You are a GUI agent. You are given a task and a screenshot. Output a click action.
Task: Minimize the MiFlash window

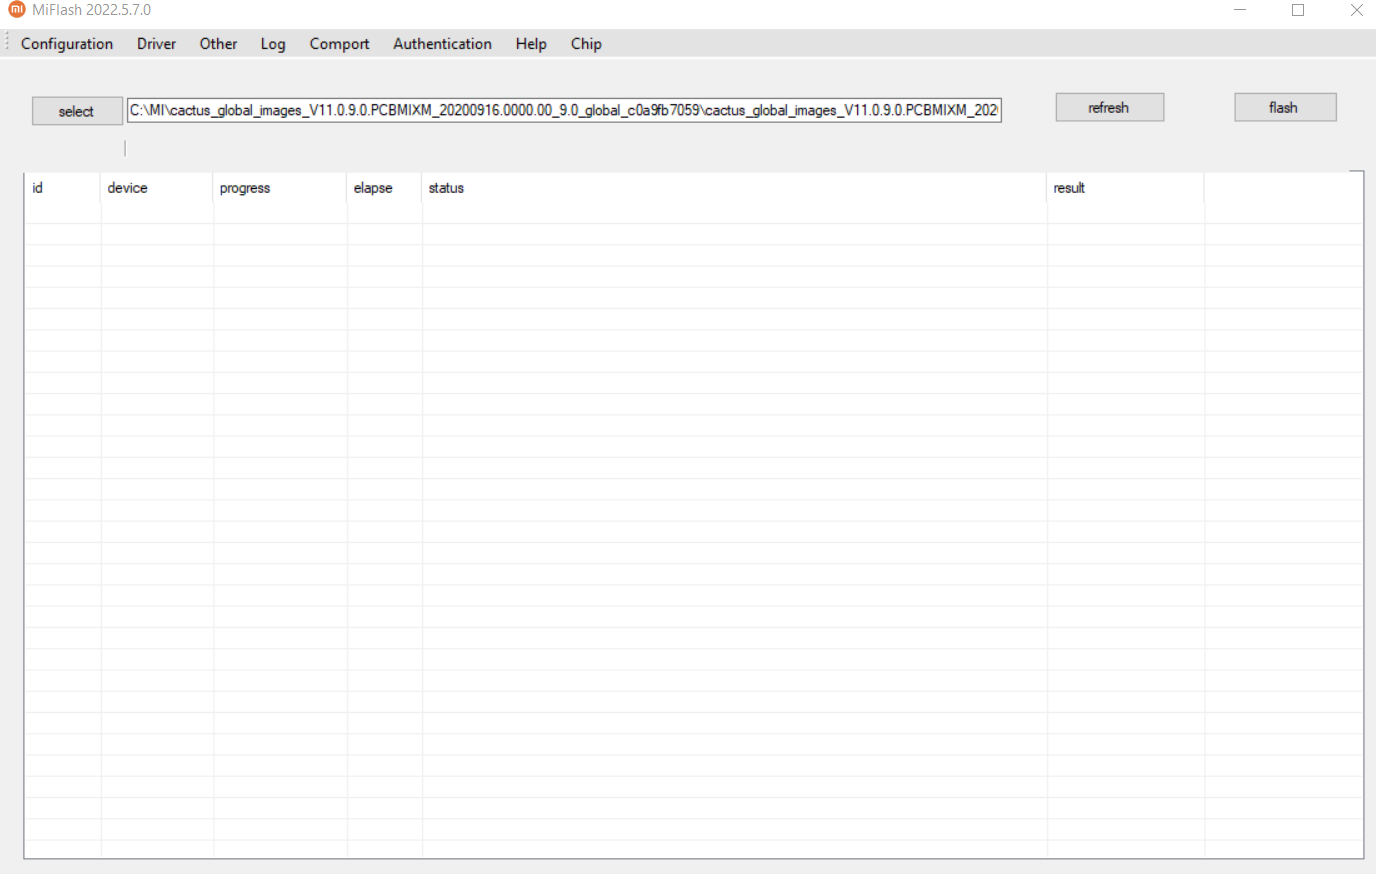[x=1240, y=10]
